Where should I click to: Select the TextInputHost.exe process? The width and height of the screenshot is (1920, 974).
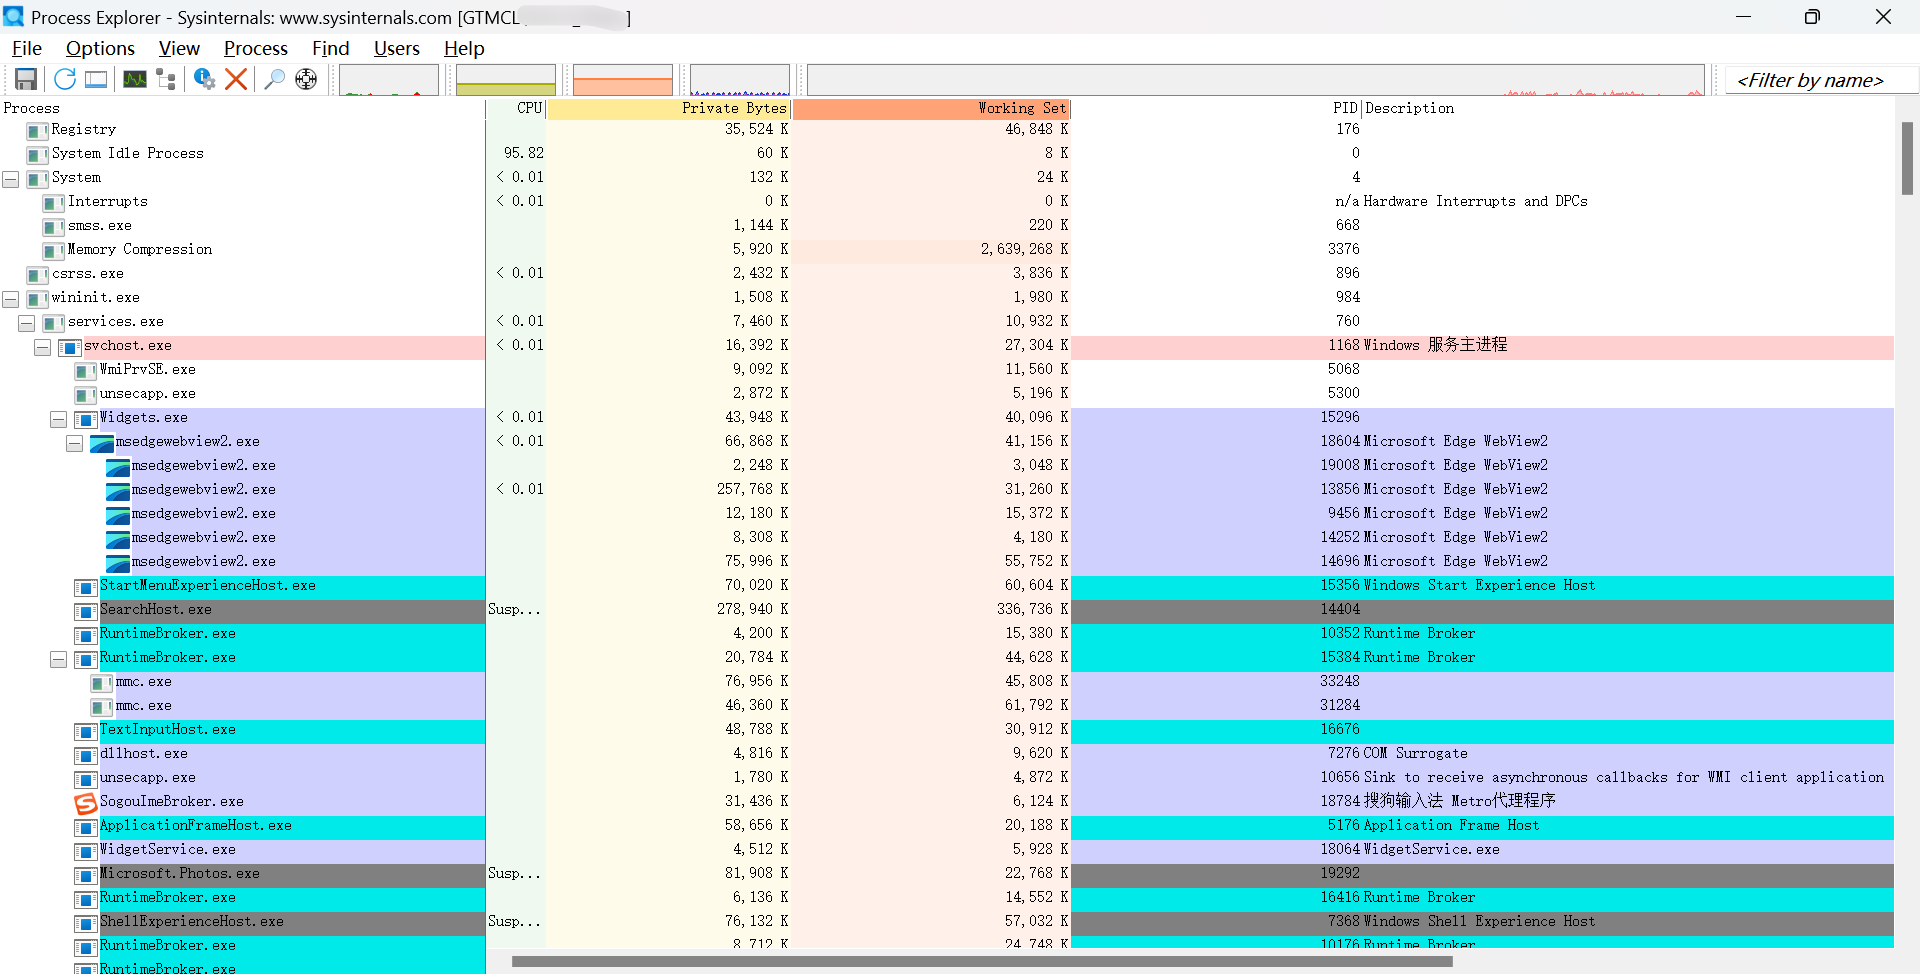[x=947, y=729]
